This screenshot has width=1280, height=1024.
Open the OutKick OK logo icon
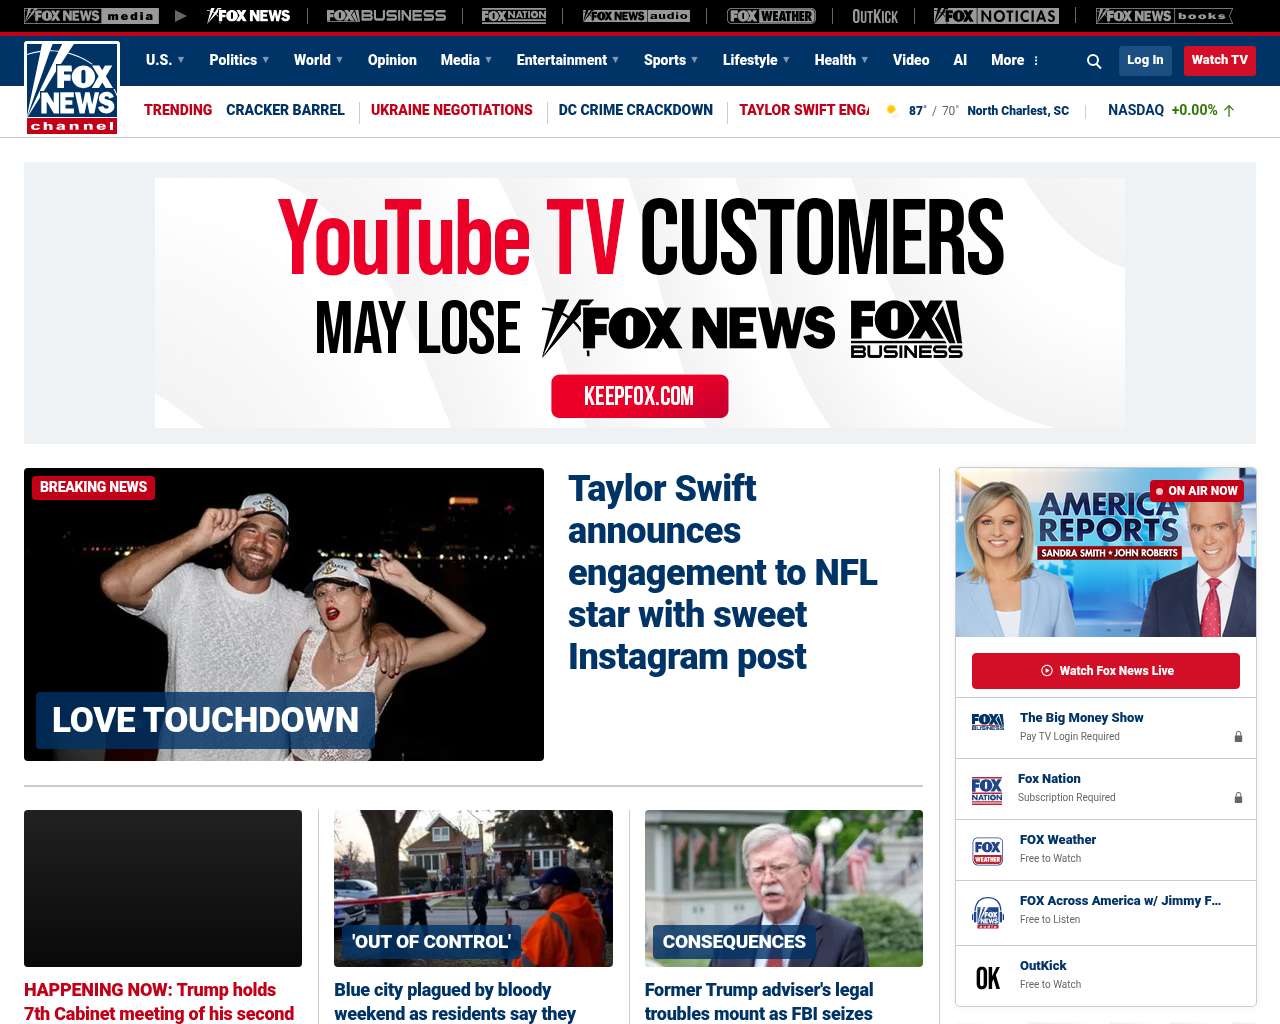click(x=987, y=978)
